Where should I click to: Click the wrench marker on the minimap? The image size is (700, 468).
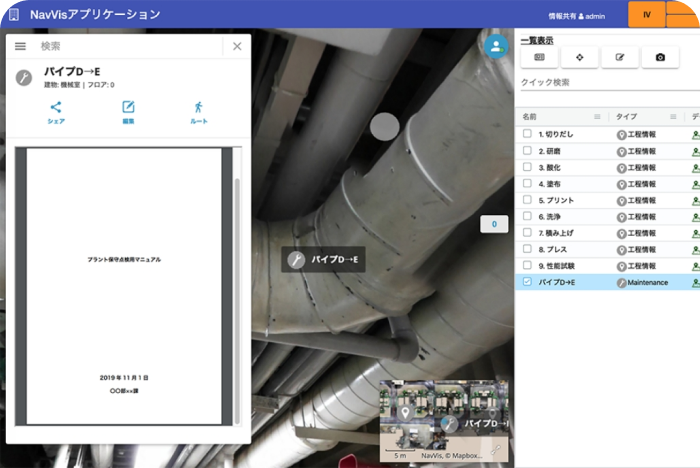[450, 423]
